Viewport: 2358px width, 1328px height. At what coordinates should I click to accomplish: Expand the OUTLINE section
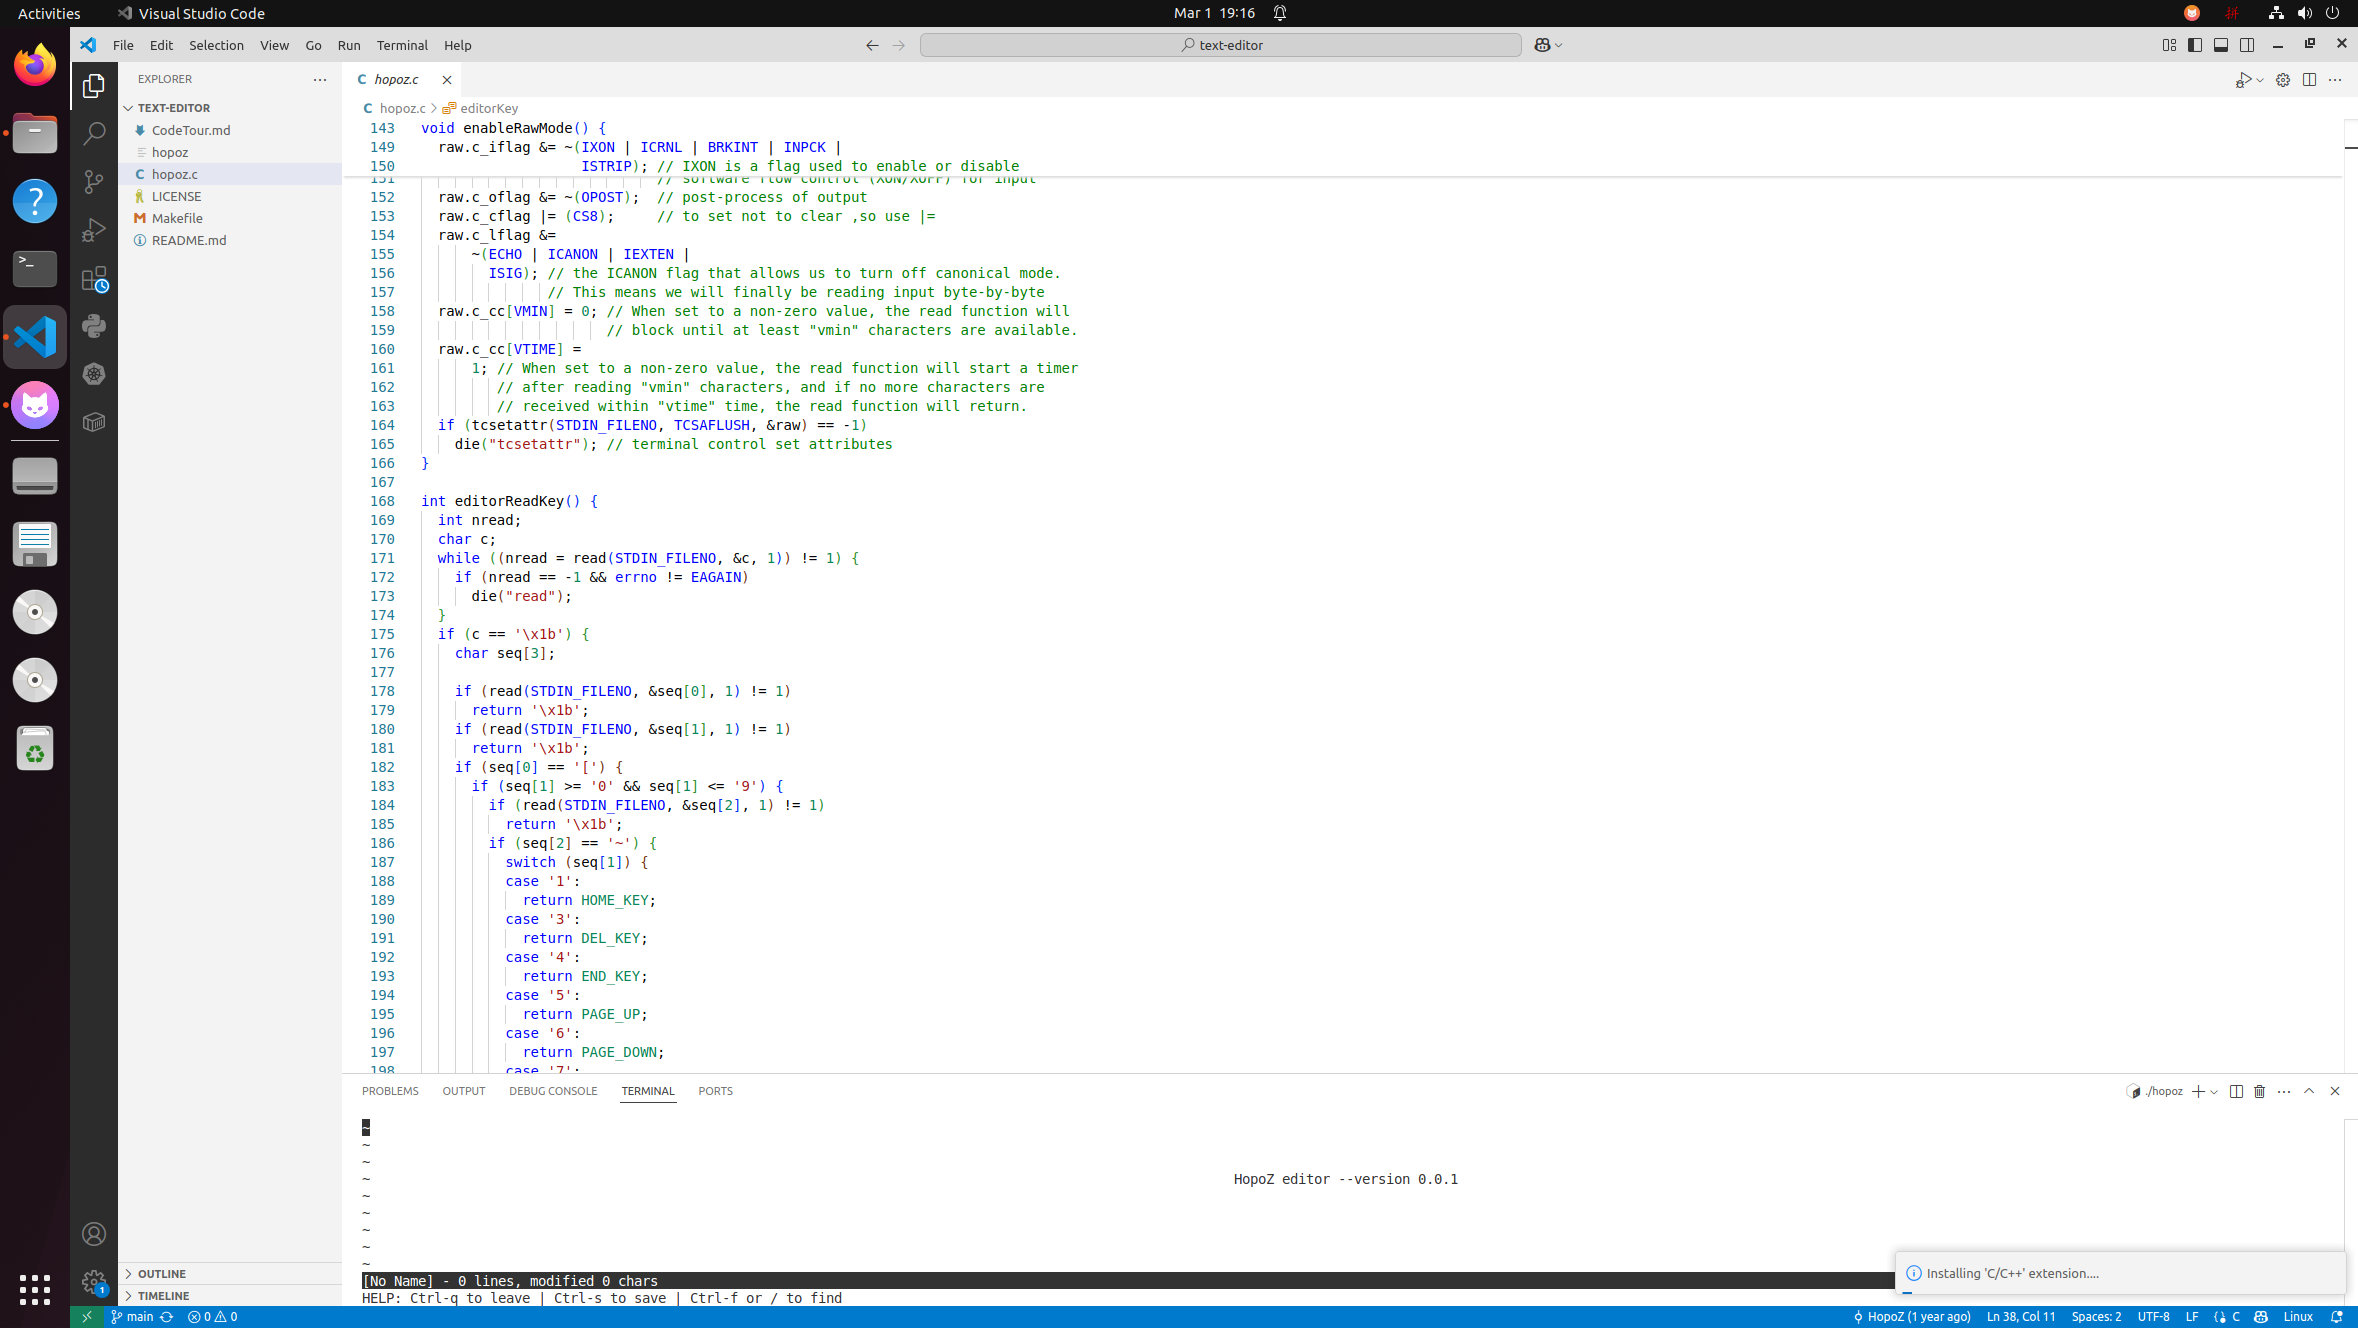(x=162, y=1273)
